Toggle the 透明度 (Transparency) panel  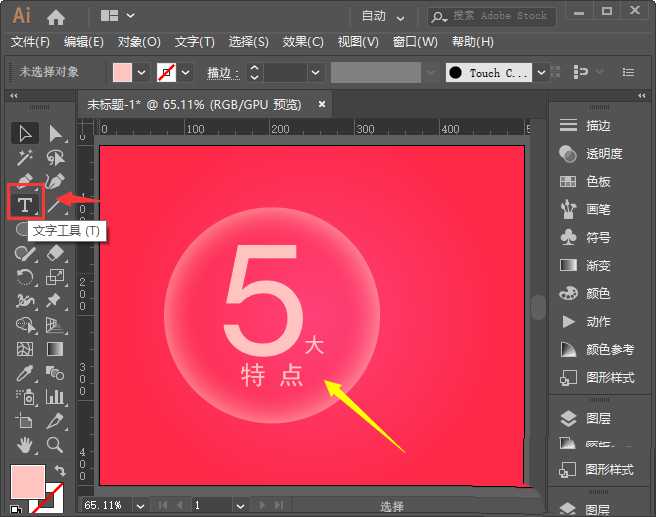(x=603, y=154)
